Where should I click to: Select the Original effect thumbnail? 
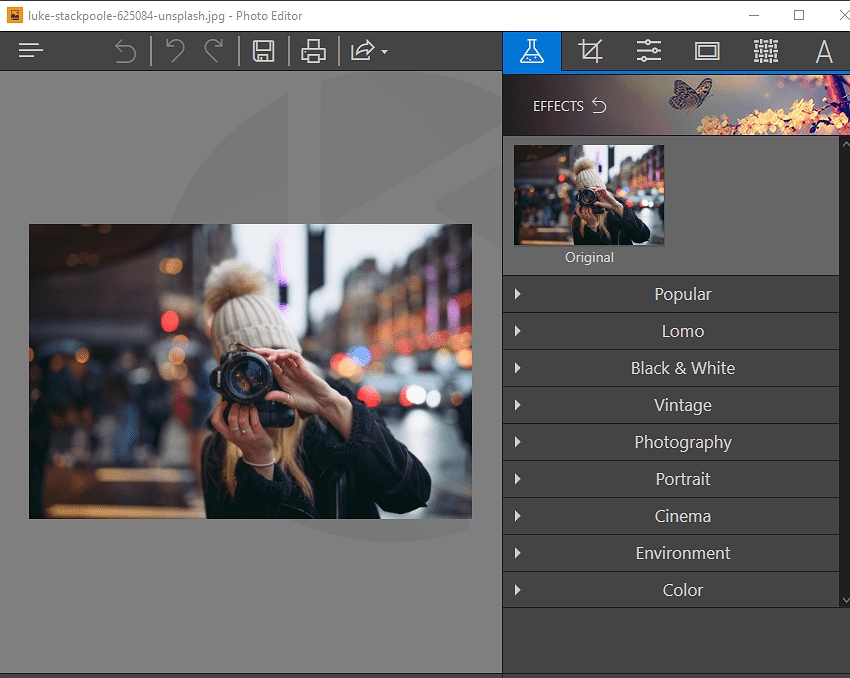point(589,195)
